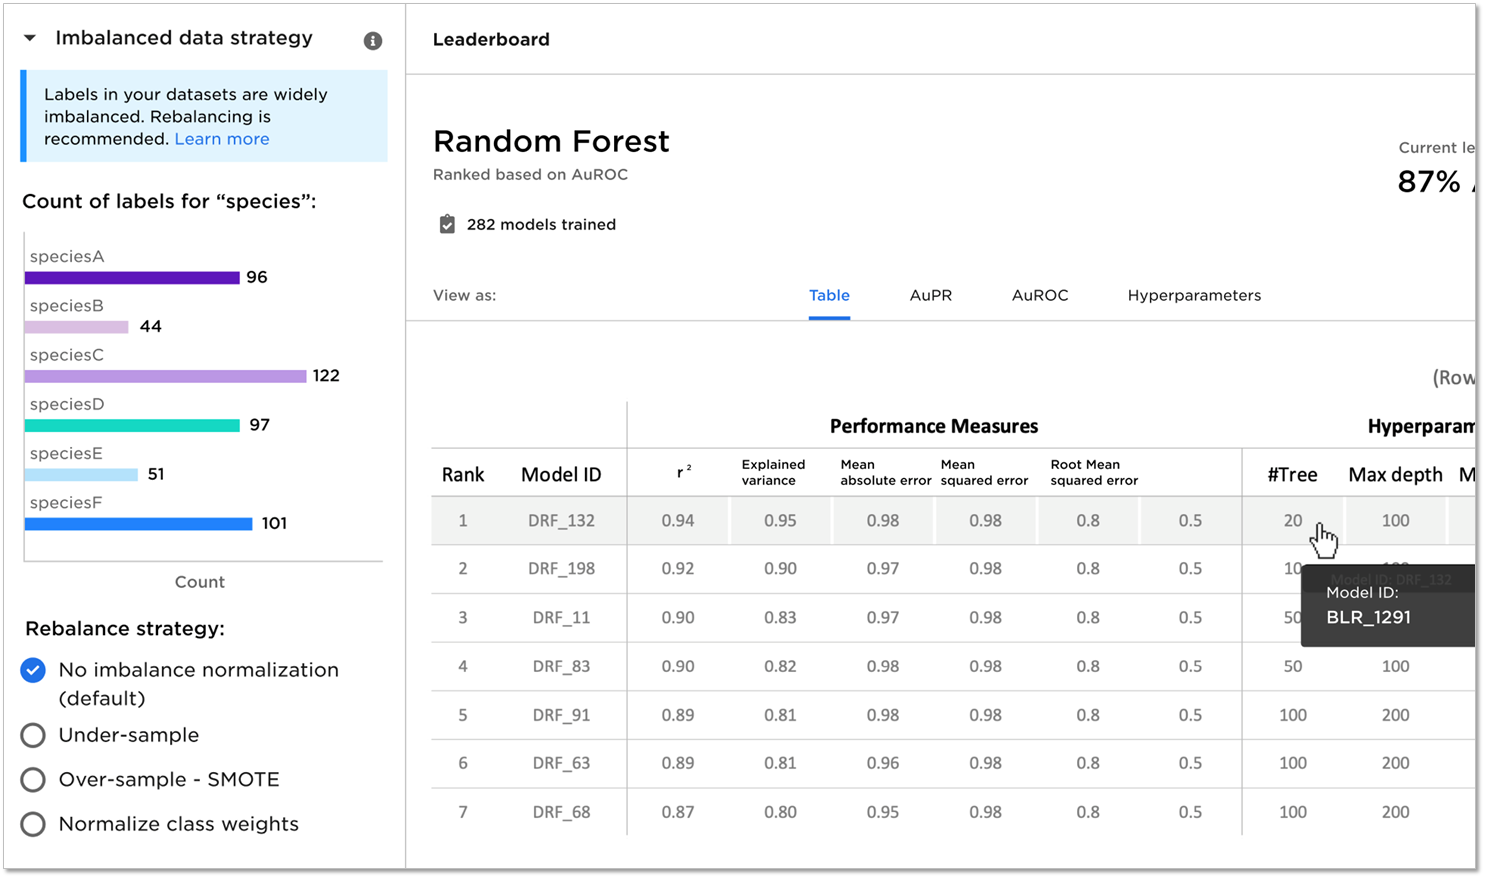The height and width of the screenshot is (878, 1485).
Task: Click the 87% current leader value
Action: 1429,182
